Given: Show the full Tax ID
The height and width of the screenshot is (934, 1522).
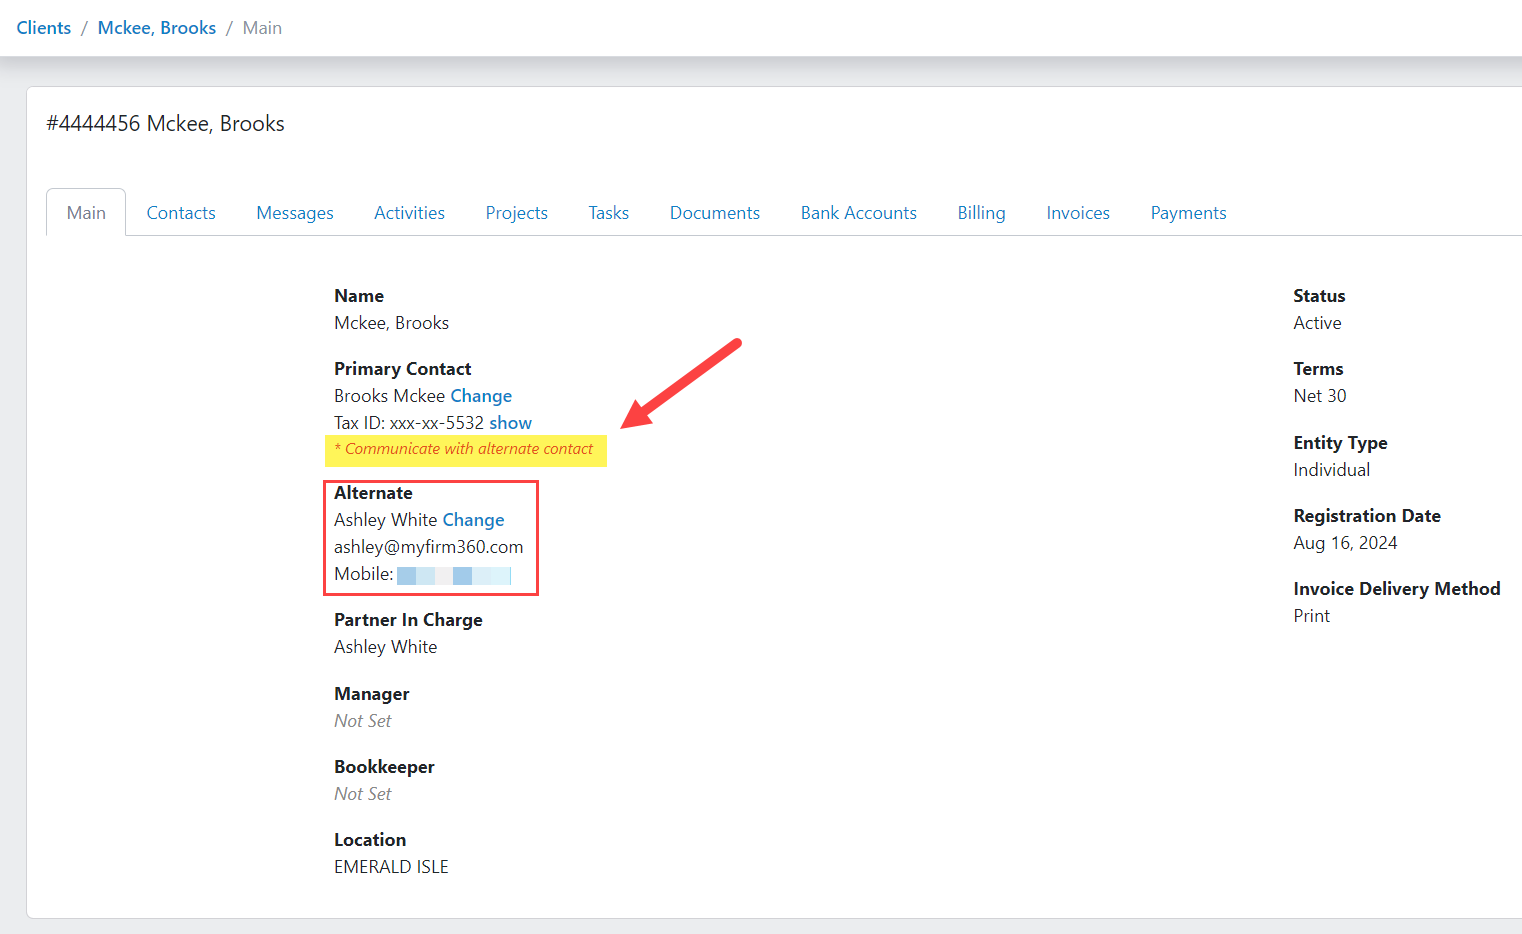Looking at the screenshot, I should [511, 422].
